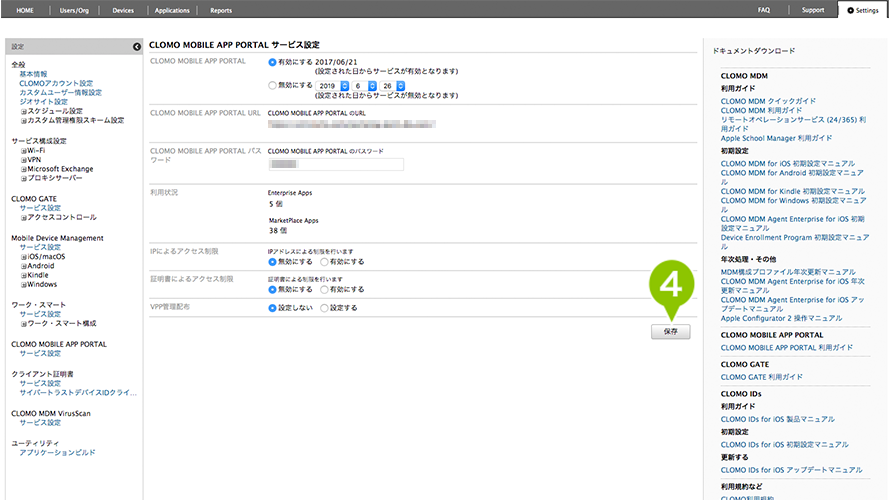Download MDM構成プロファイル年次更新マニュアル
889x500 pixels.
788,272
